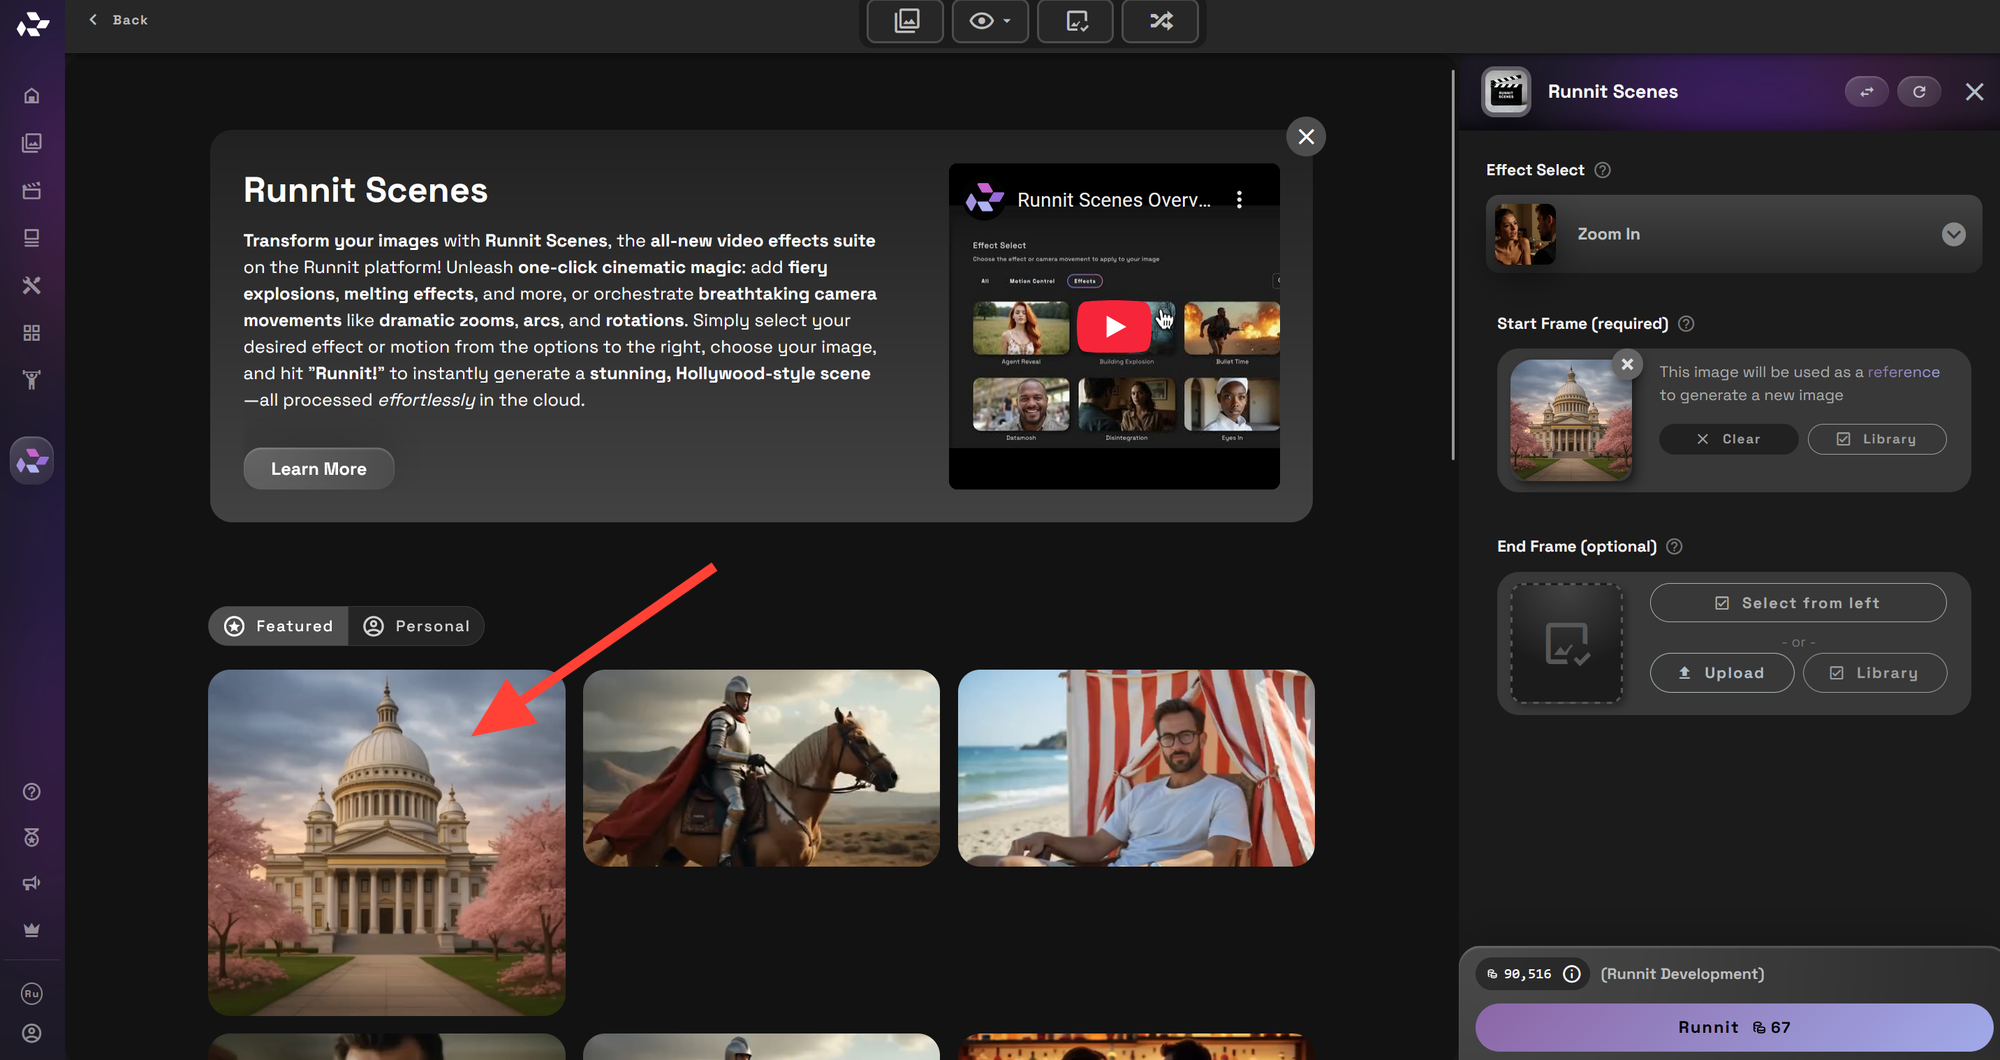Open the image gallery icon in the left sidebar
The image size is (2000, 1060).
click(32, 143)
